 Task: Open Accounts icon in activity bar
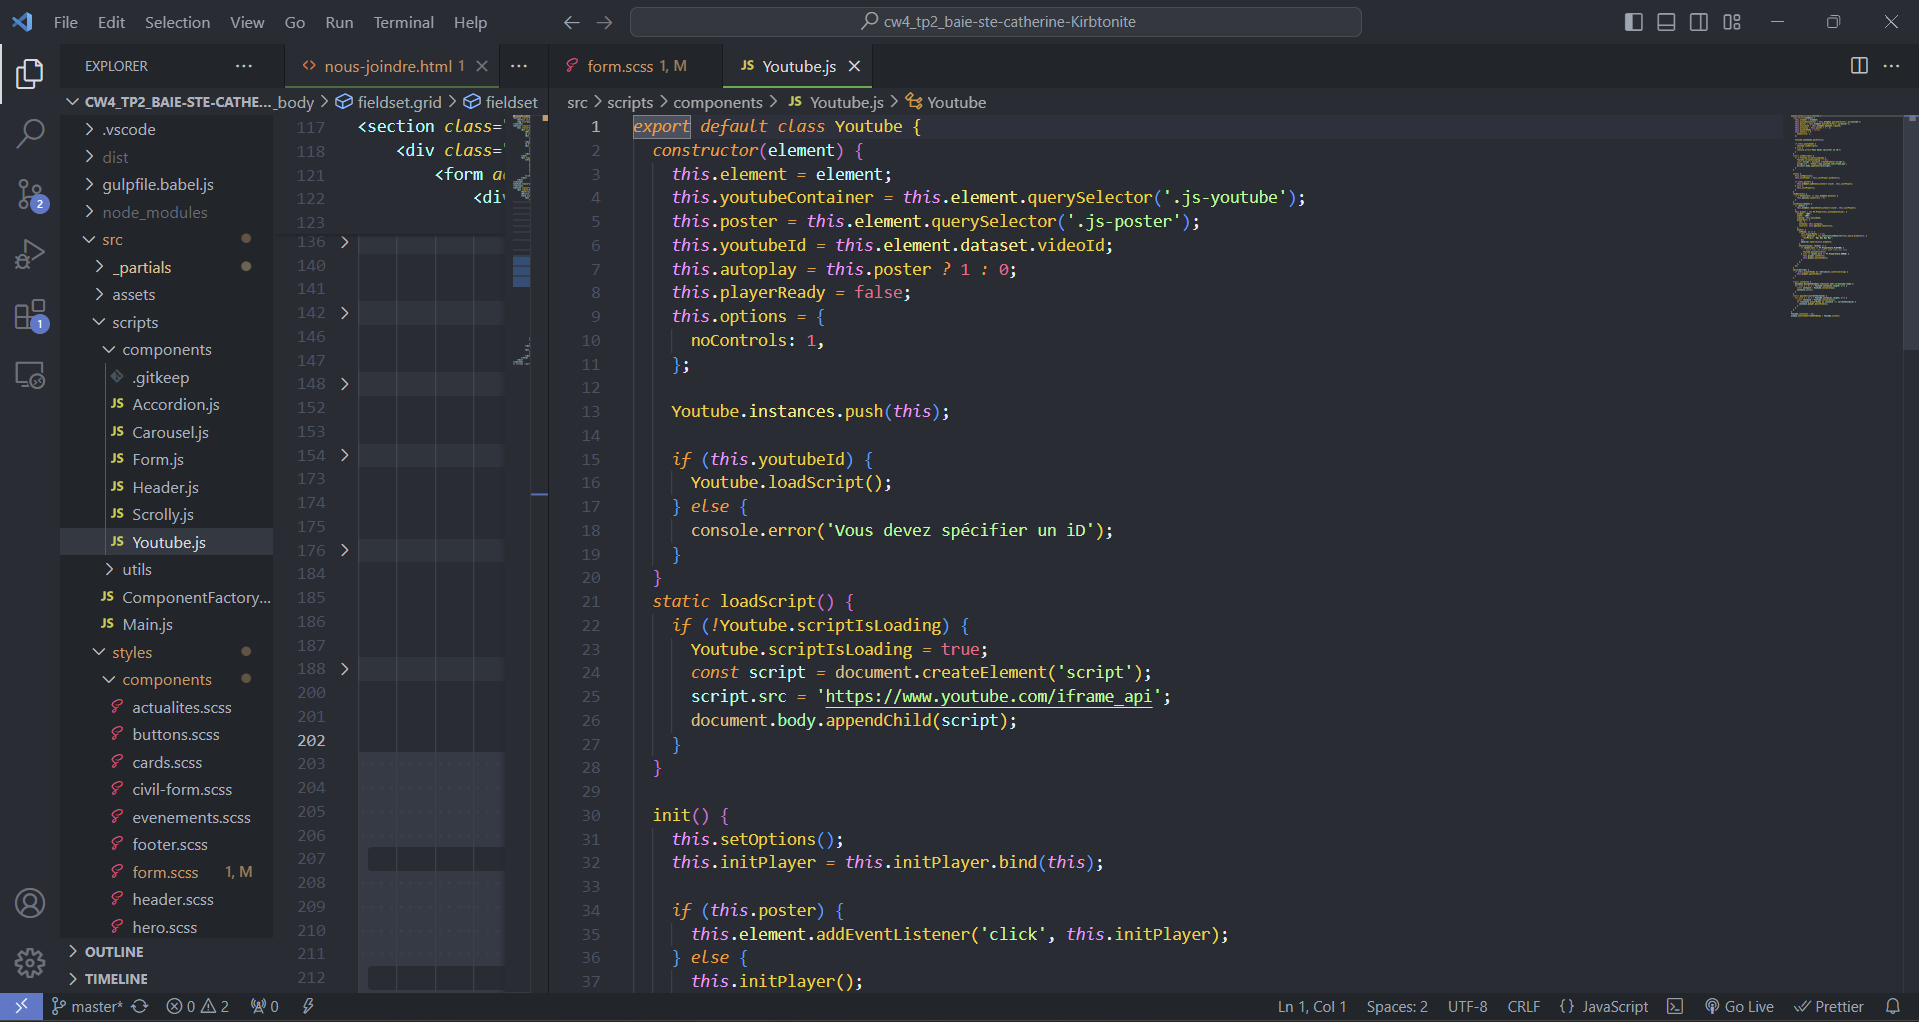click(30, 903)
